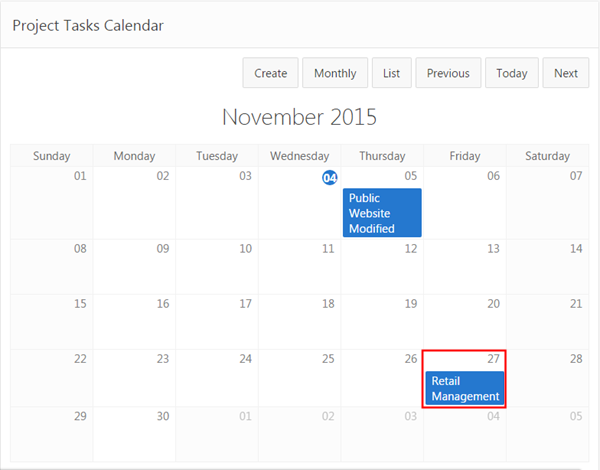Select the Saturday column header
Image resolution: width=600 pixels, height=470 pixels.
click(x=547, y=156)
